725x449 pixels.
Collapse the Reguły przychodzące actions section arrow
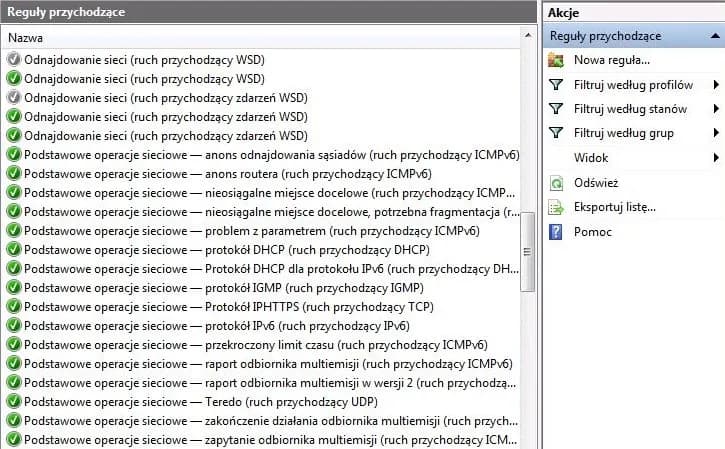tap(715, 36)
